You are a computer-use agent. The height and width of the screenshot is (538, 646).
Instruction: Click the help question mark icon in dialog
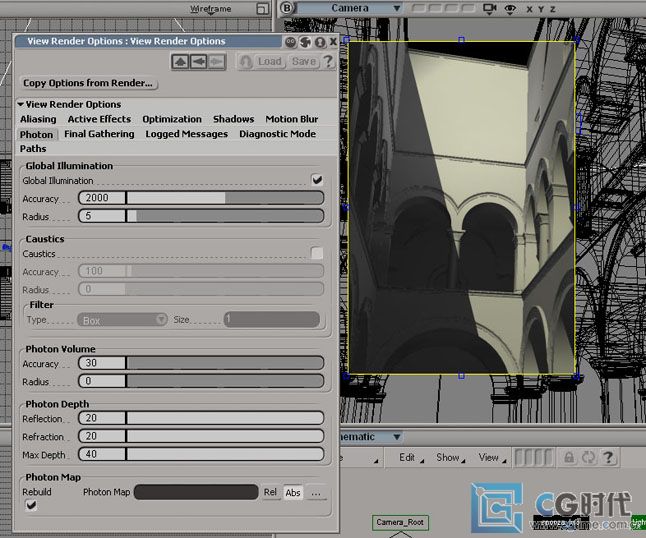click(326, 61)
